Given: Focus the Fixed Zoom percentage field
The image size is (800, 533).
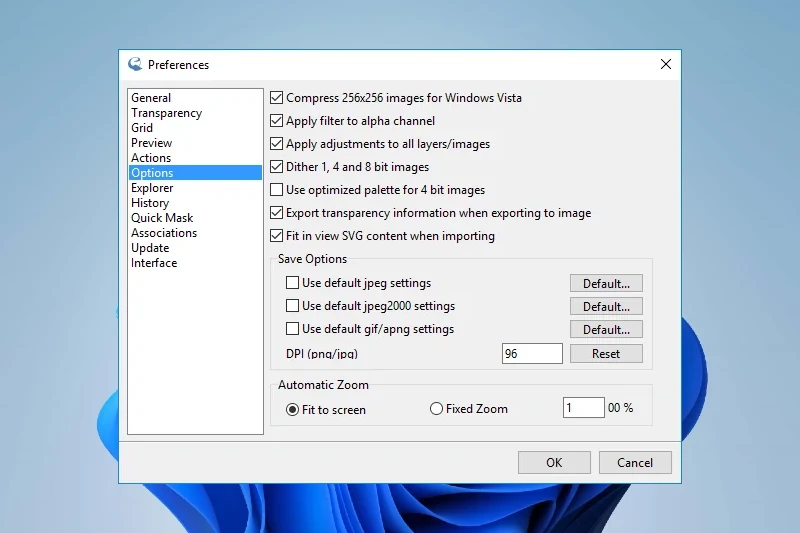Looking at the screenshot, I should 583,408.
